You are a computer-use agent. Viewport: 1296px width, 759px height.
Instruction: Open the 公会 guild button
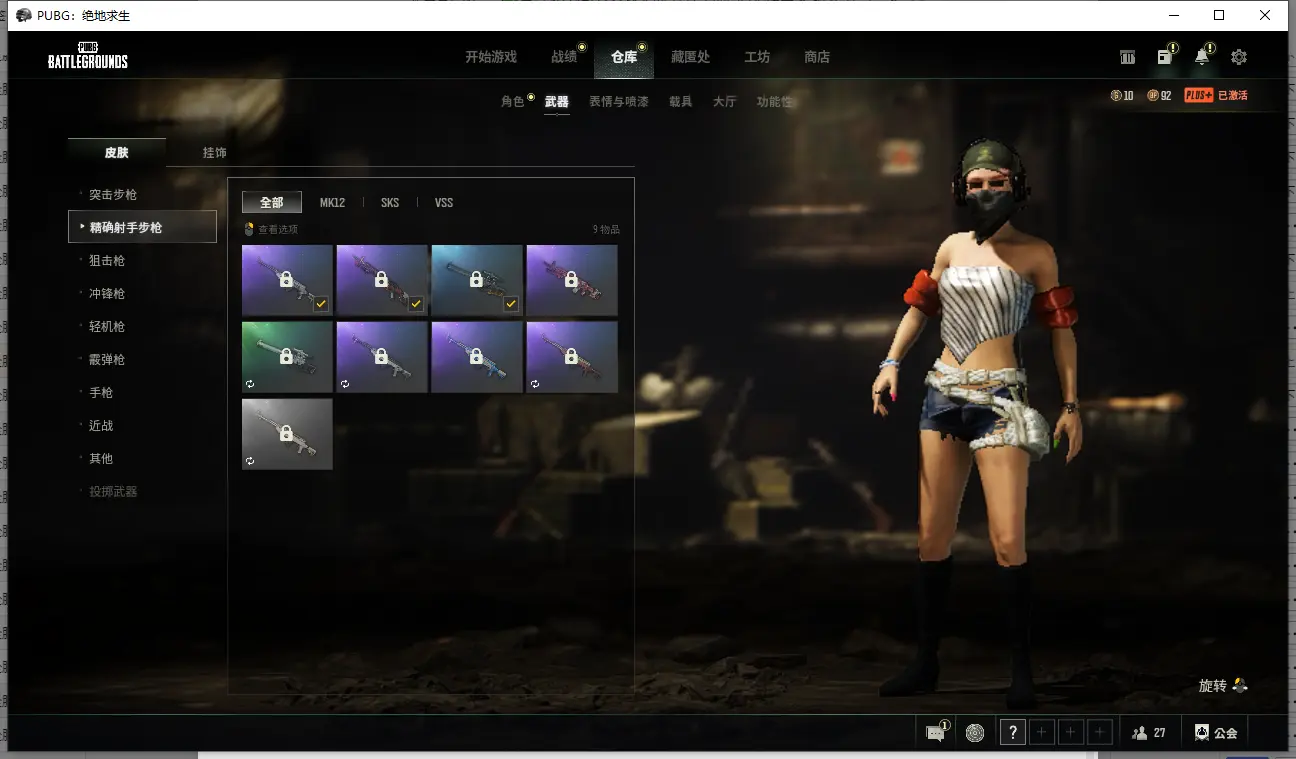click(1216, 733)
